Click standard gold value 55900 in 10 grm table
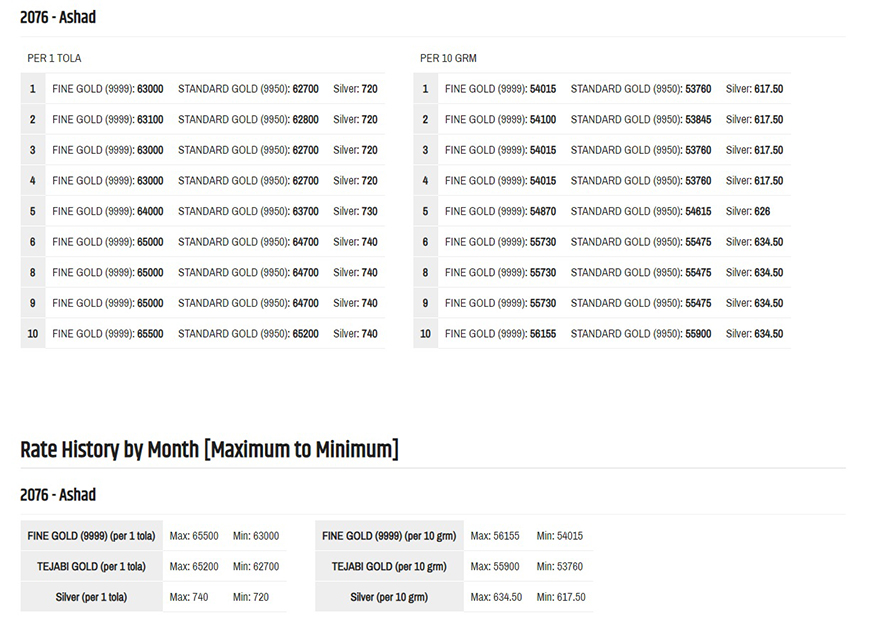 [698, 334]
